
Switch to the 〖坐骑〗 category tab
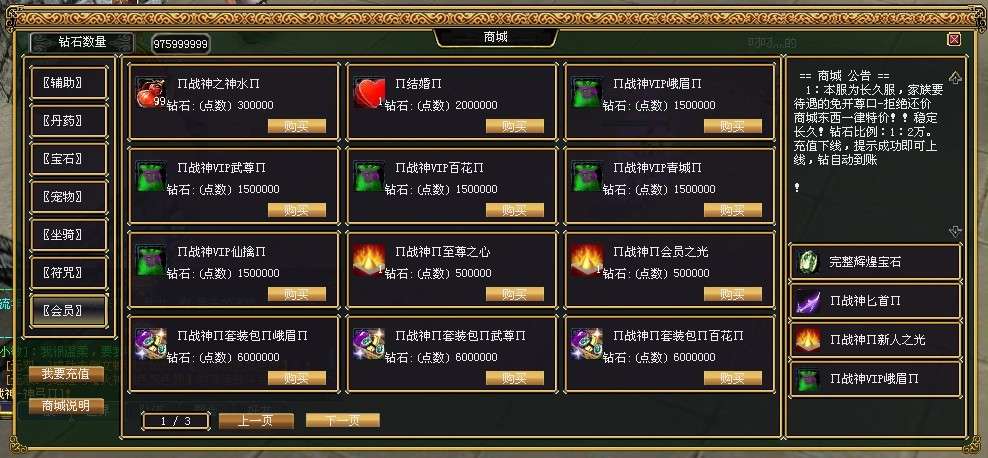(x=69, y=235)
